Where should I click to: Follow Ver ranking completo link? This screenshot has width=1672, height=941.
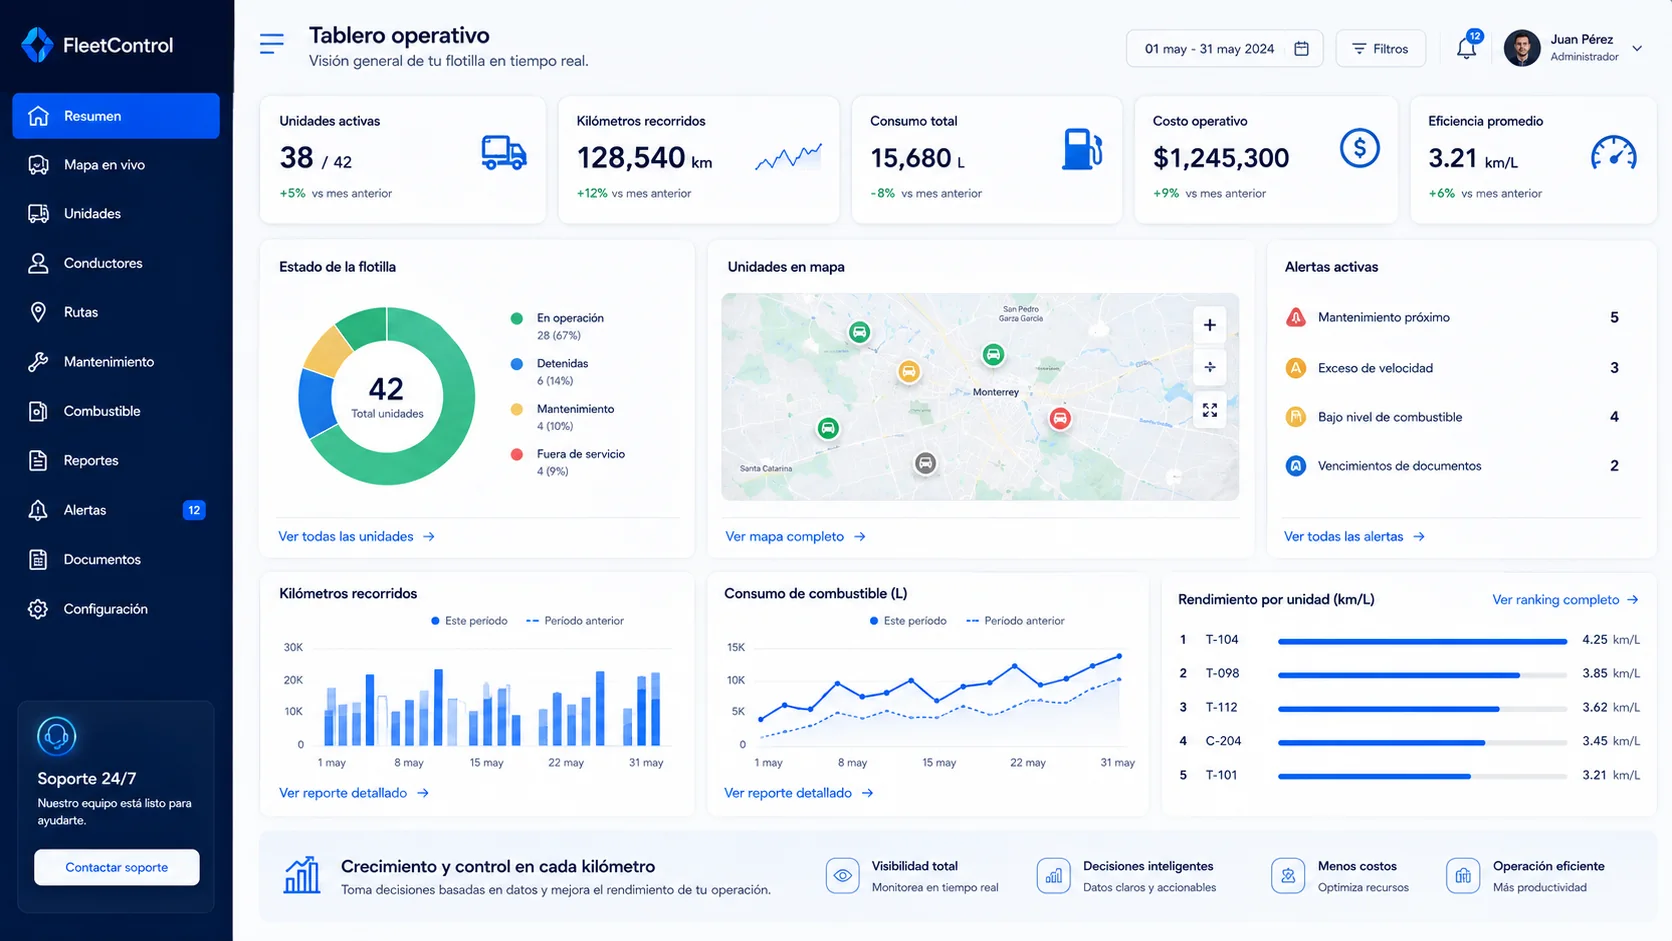tap(1565, 599)
